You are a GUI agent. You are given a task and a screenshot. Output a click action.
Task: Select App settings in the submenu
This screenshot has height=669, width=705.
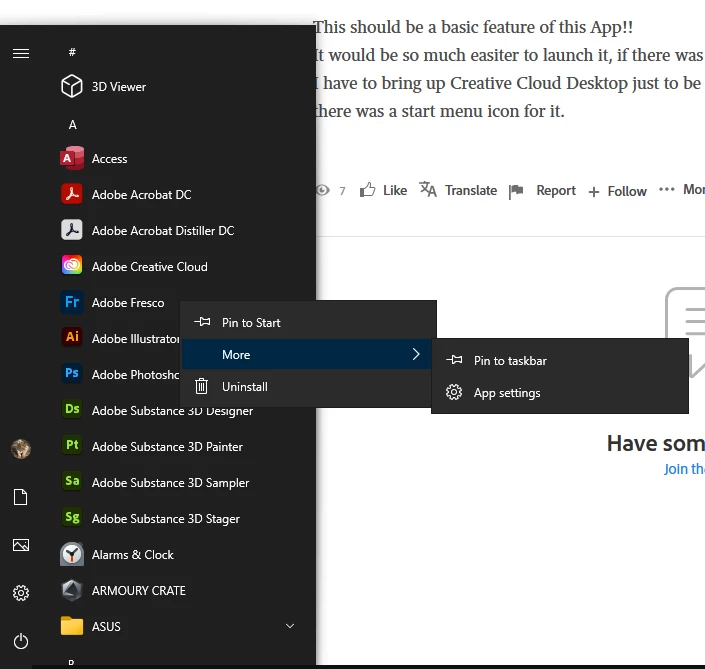coord(560,393)
